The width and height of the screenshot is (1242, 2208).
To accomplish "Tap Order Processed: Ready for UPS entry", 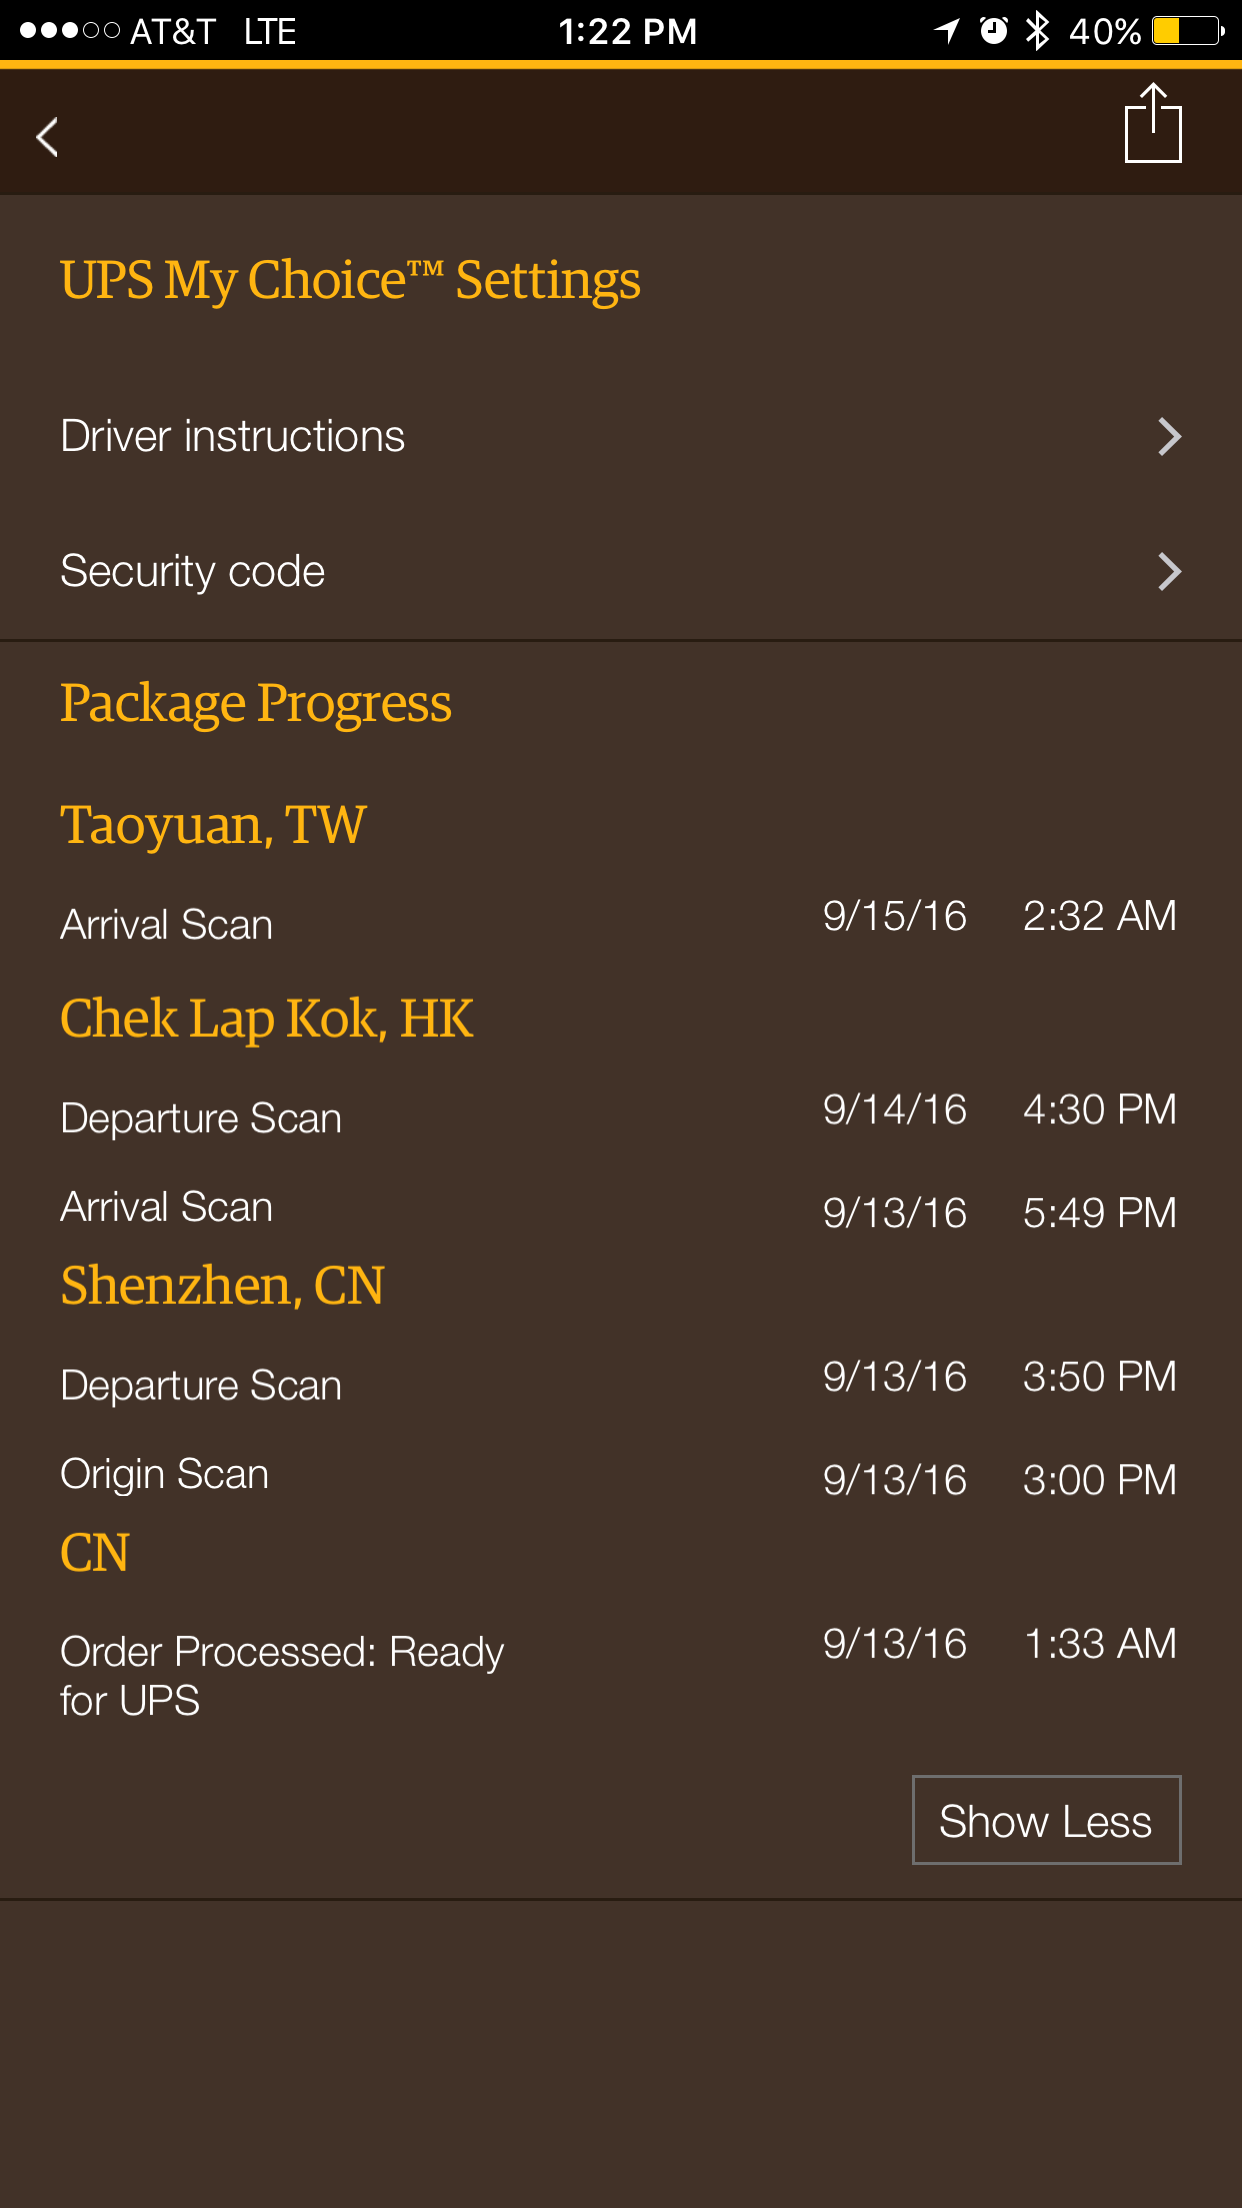I will click(281, 1675).
